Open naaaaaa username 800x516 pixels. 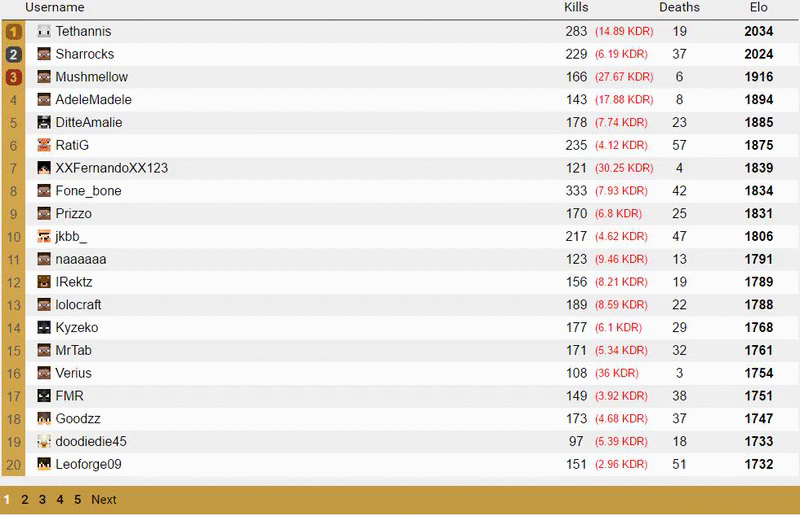(x=81, y=259)
